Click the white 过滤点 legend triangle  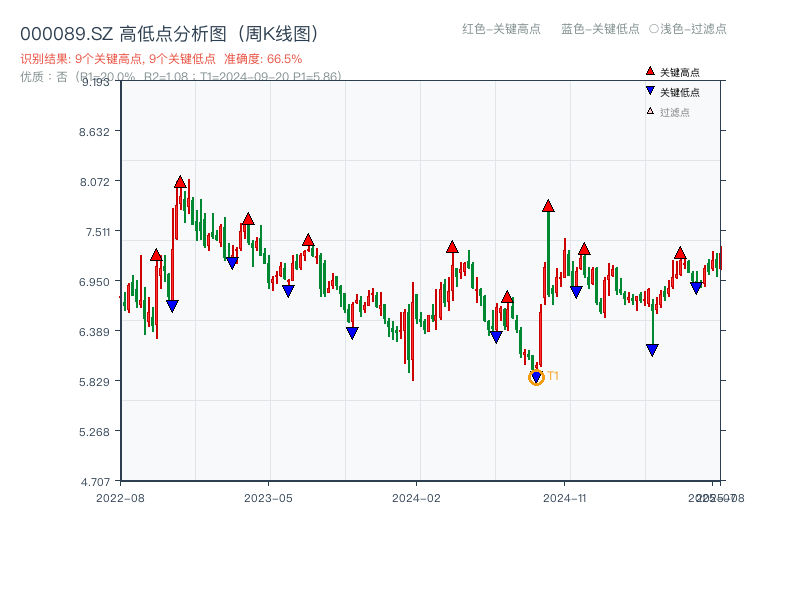pos(650,111)
